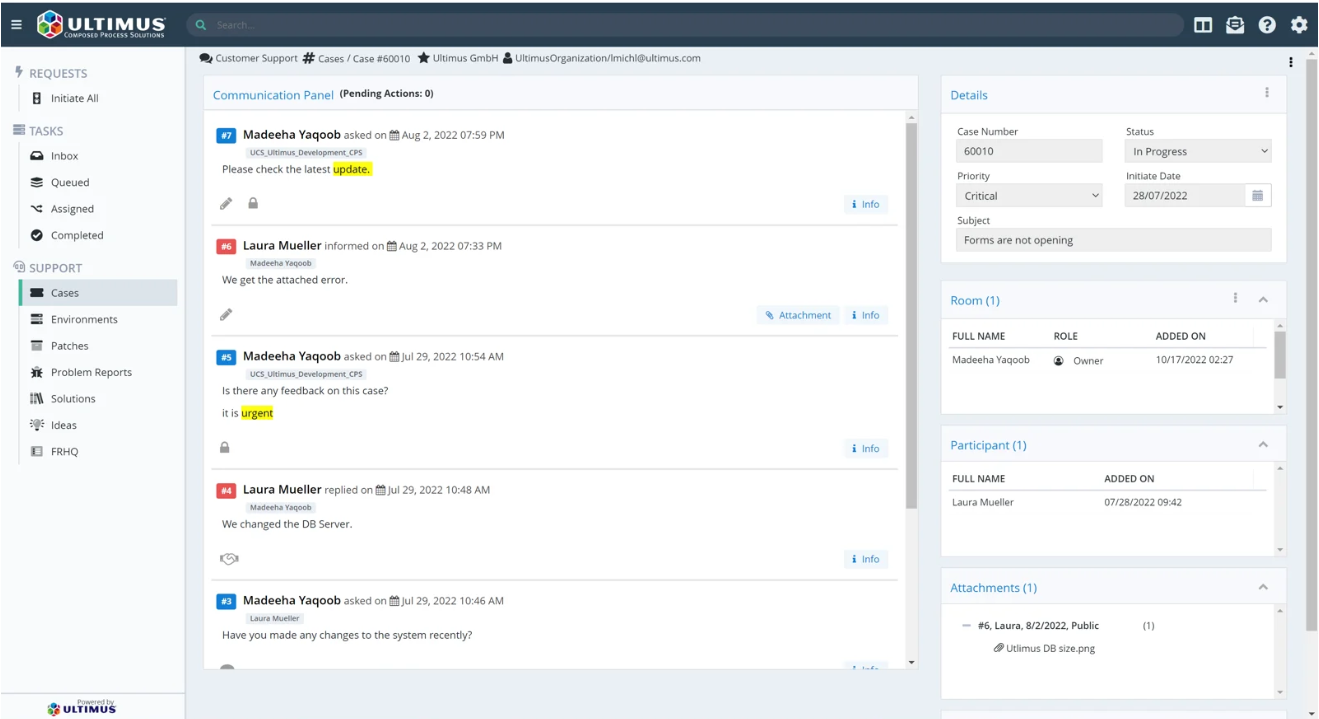This screenshot has width=1319, height=719.
Task: Click the #6 message number badge
Action: click(x=226, y=246)
